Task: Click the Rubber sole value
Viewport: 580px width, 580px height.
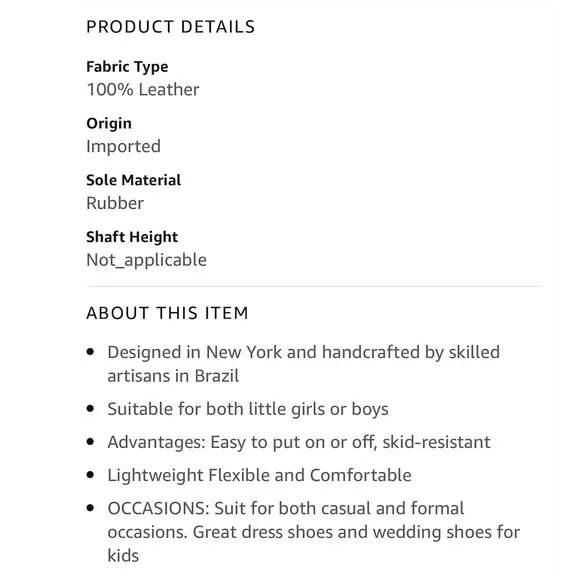Action: (115, 203)
